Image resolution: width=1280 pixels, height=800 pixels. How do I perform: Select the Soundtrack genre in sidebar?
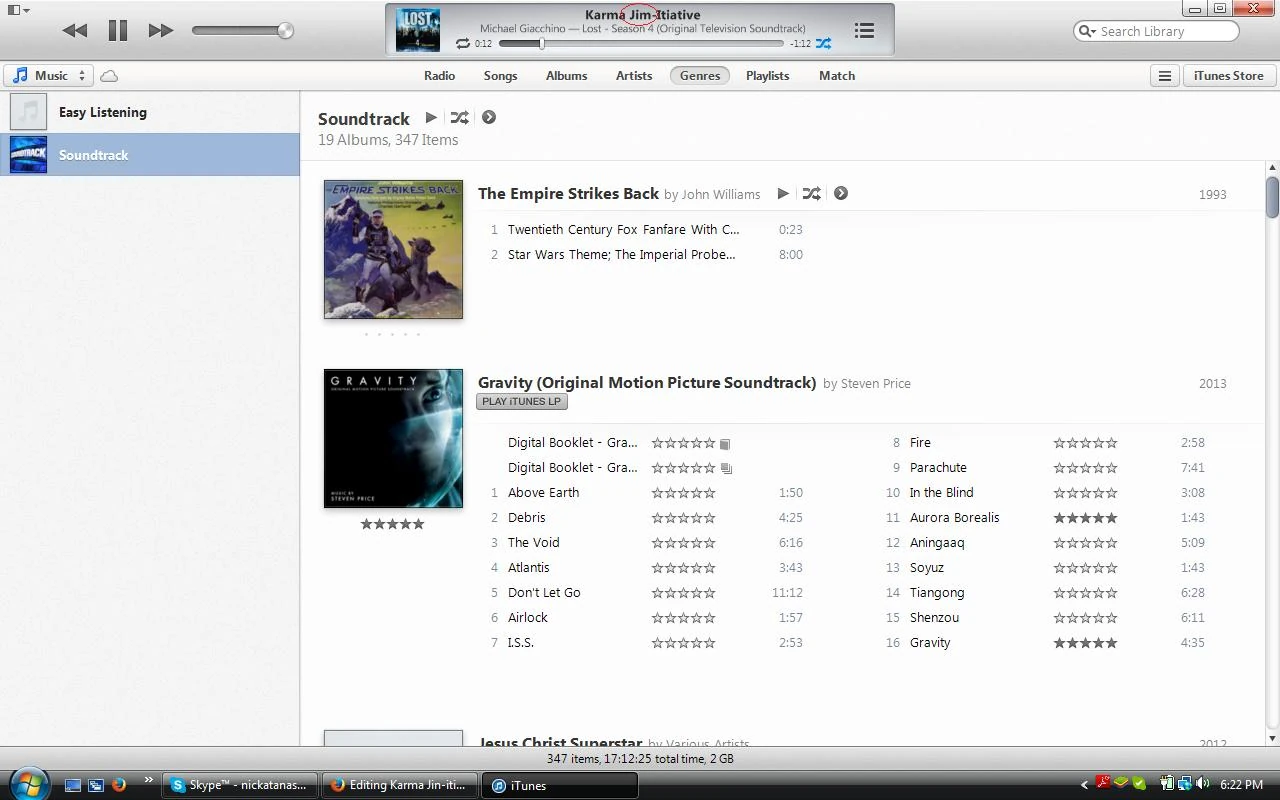150,155
